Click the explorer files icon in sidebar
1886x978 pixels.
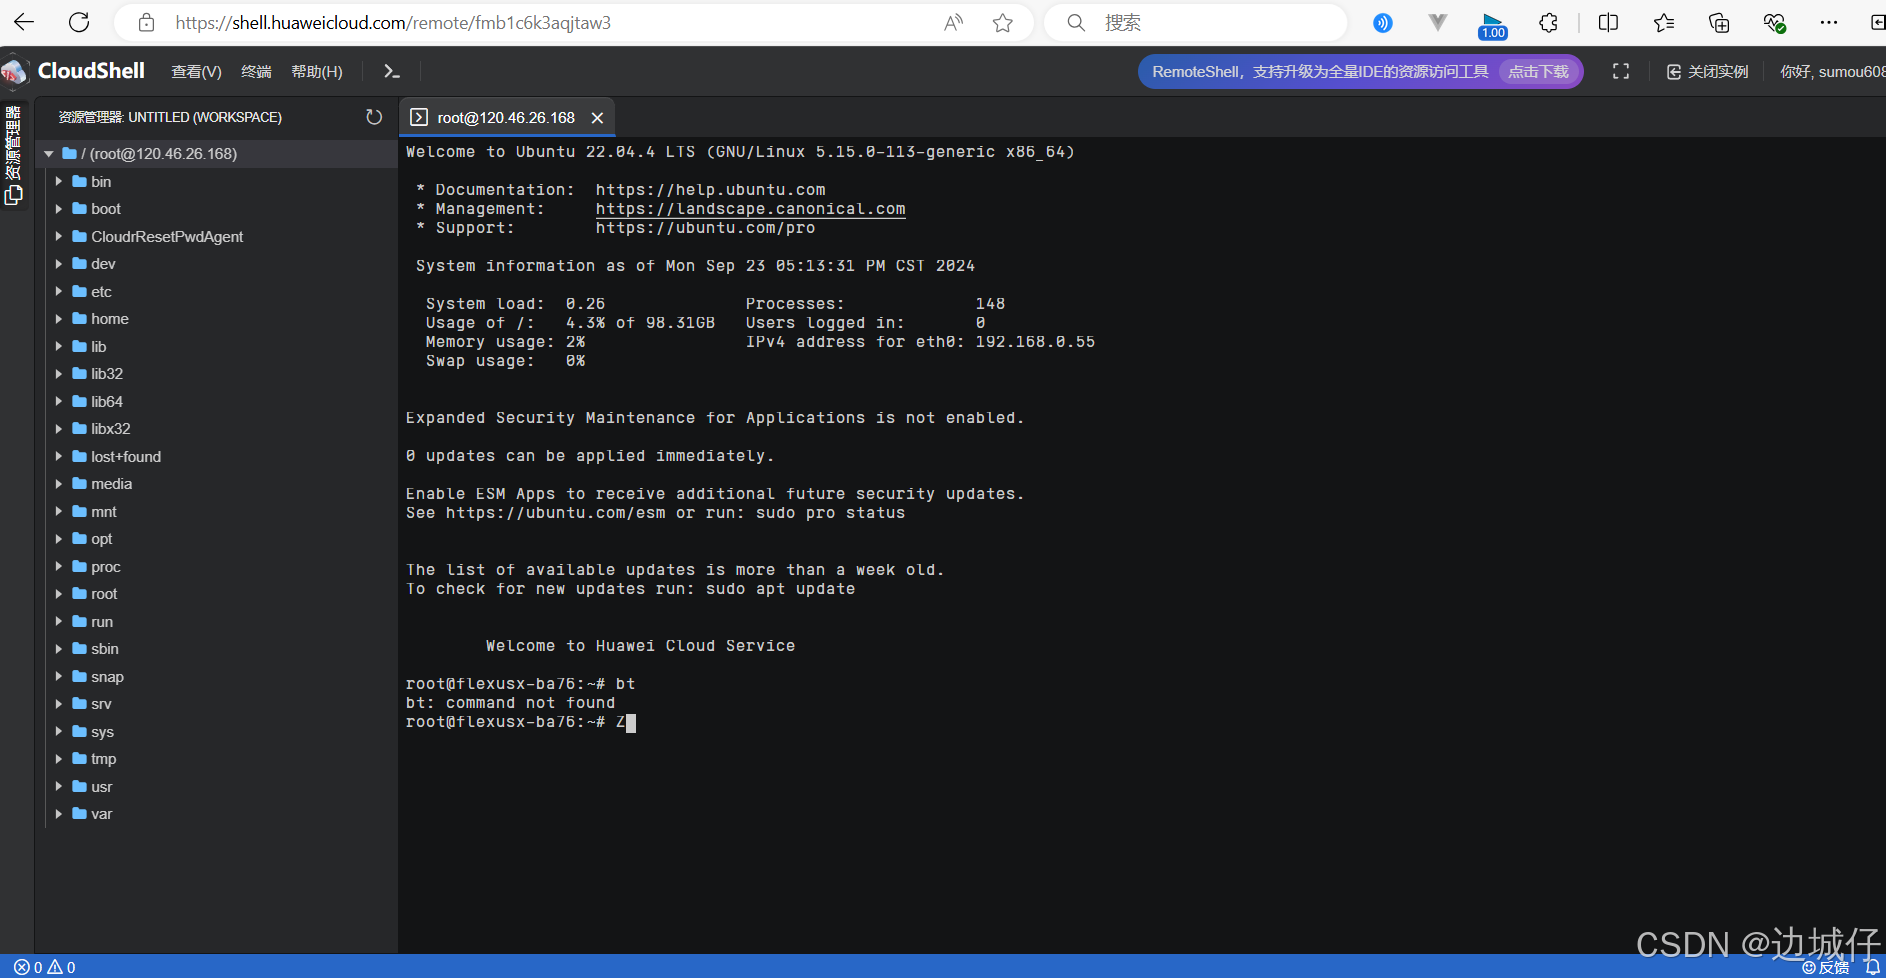click(13, 196)
